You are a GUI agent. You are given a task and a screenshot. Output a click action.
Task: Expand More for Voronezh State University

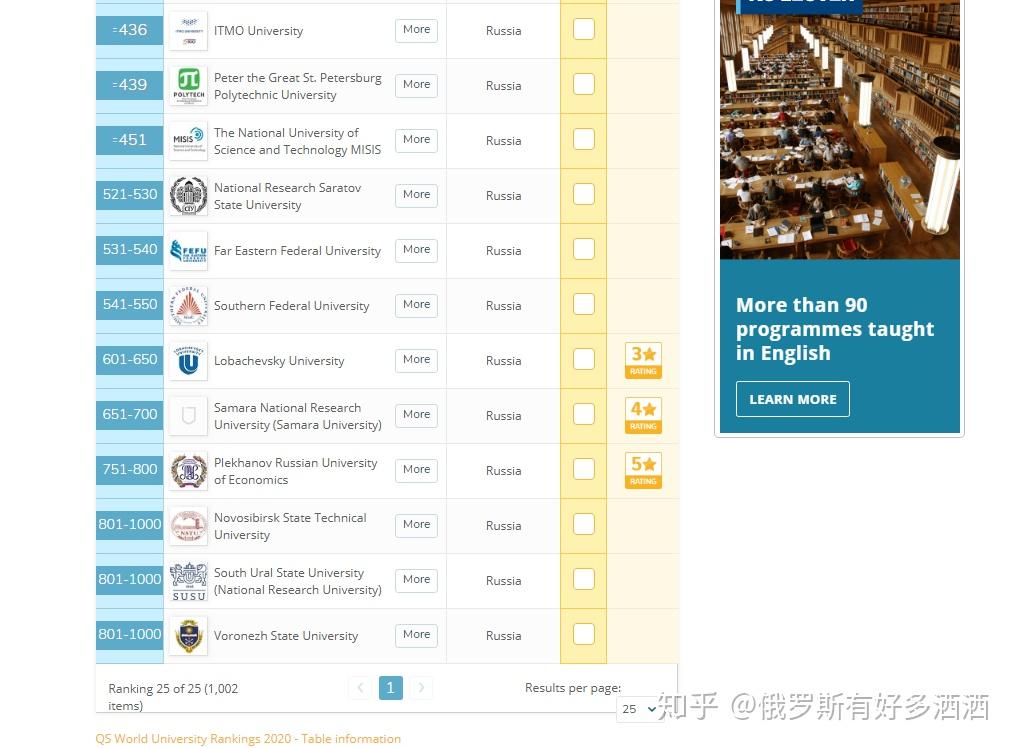(416, 635)
